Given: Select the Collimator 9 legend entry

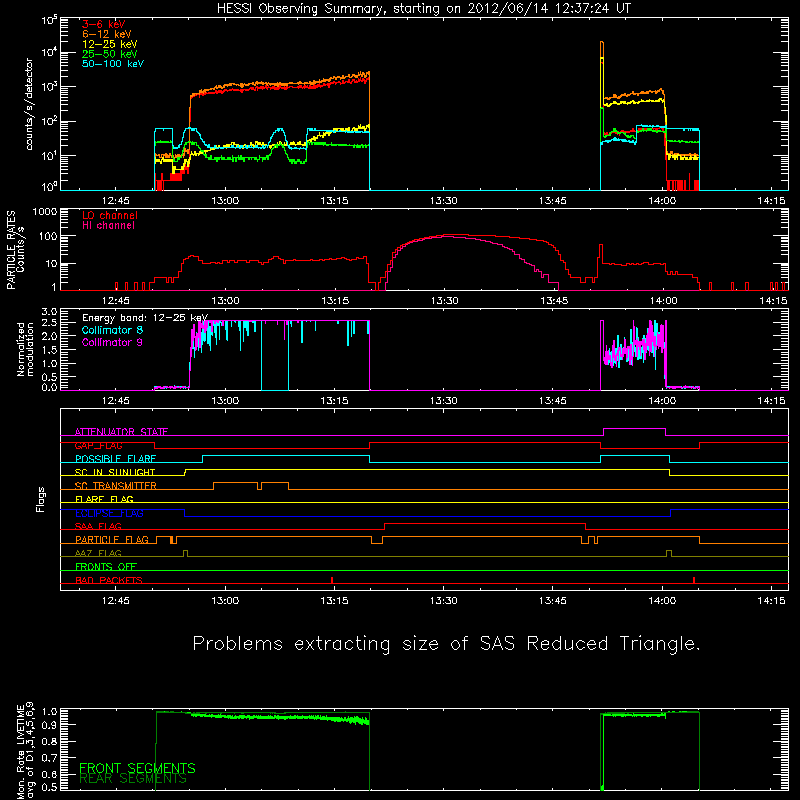Looking at the screenshot, I should coord(112,342).
